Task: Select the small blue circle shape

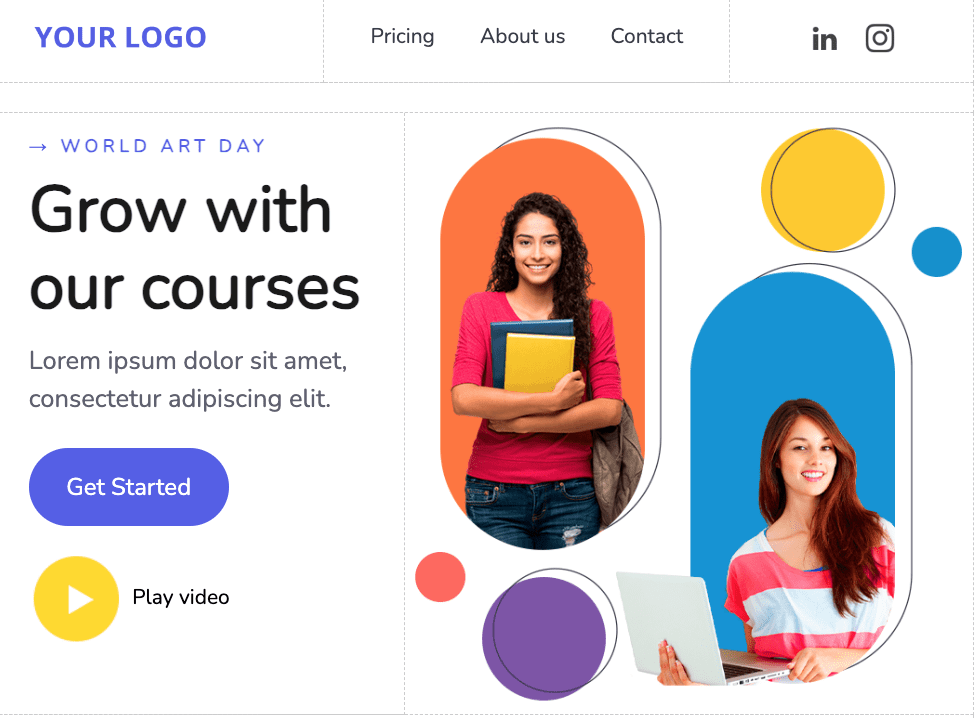Action: 937,252
